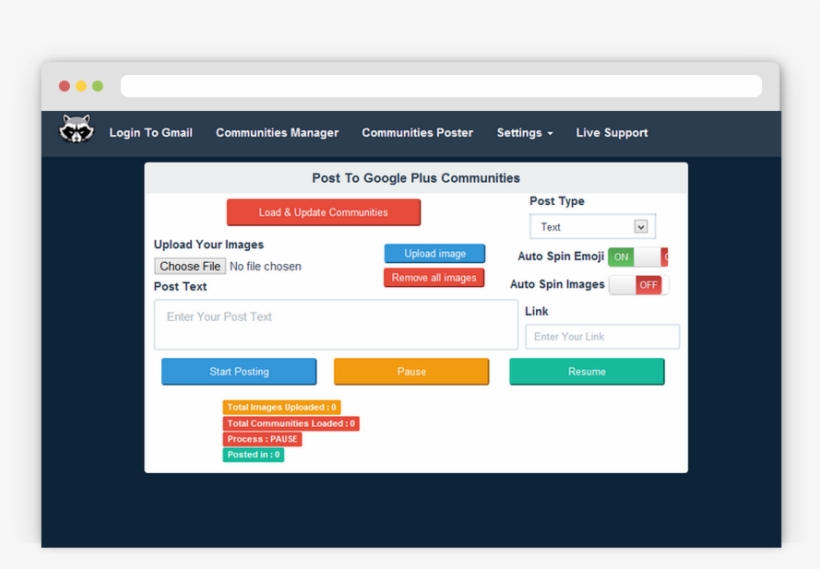Viewport: 820px width, 569px height.
Task: Click Remove all images button
Action: 434,278
